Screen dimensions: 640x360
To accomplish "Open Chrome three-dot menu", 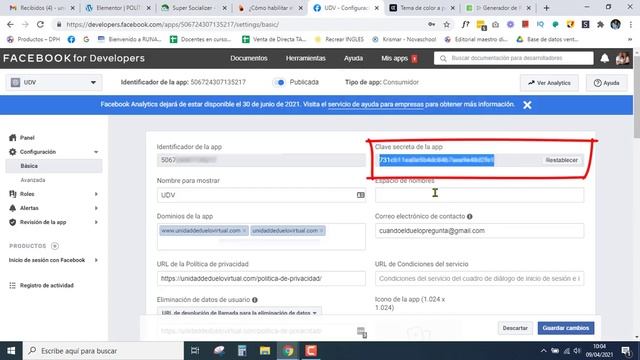I will click(631, 24).
